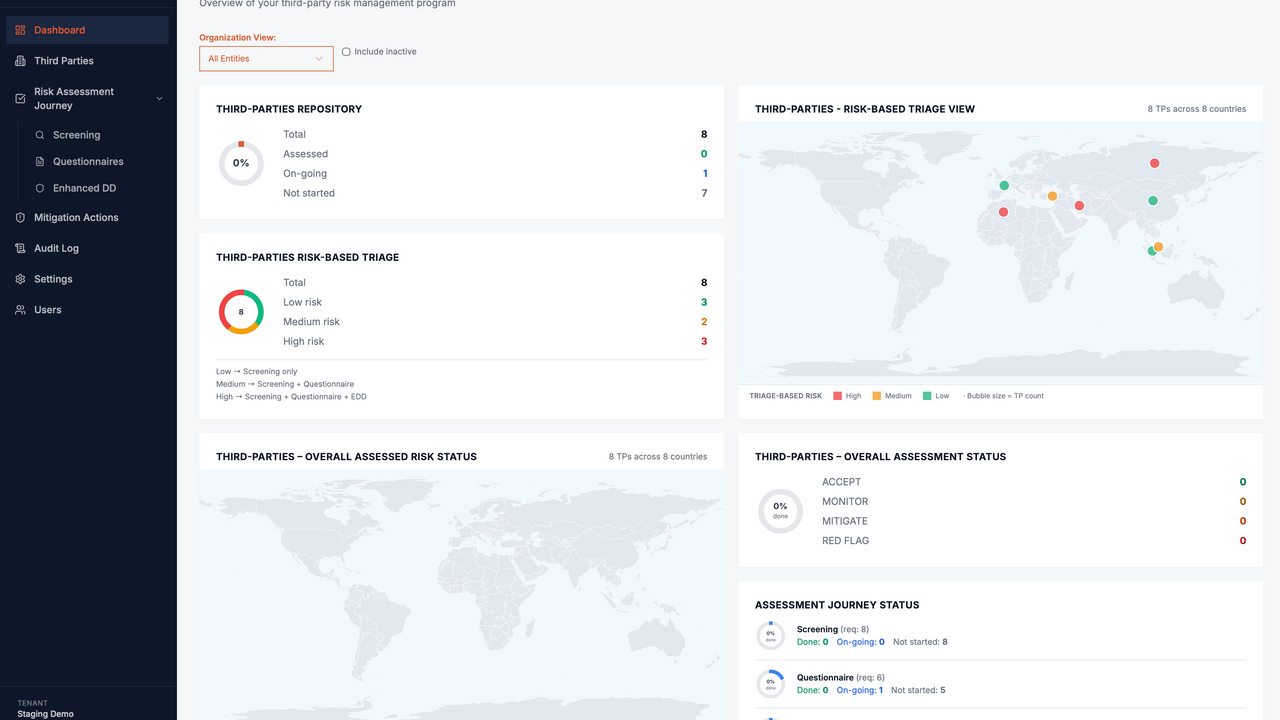Viewport: 1280px width, 720px height.
Task: Click the Screening 0% done progress ring
Action: coord(770,636)
